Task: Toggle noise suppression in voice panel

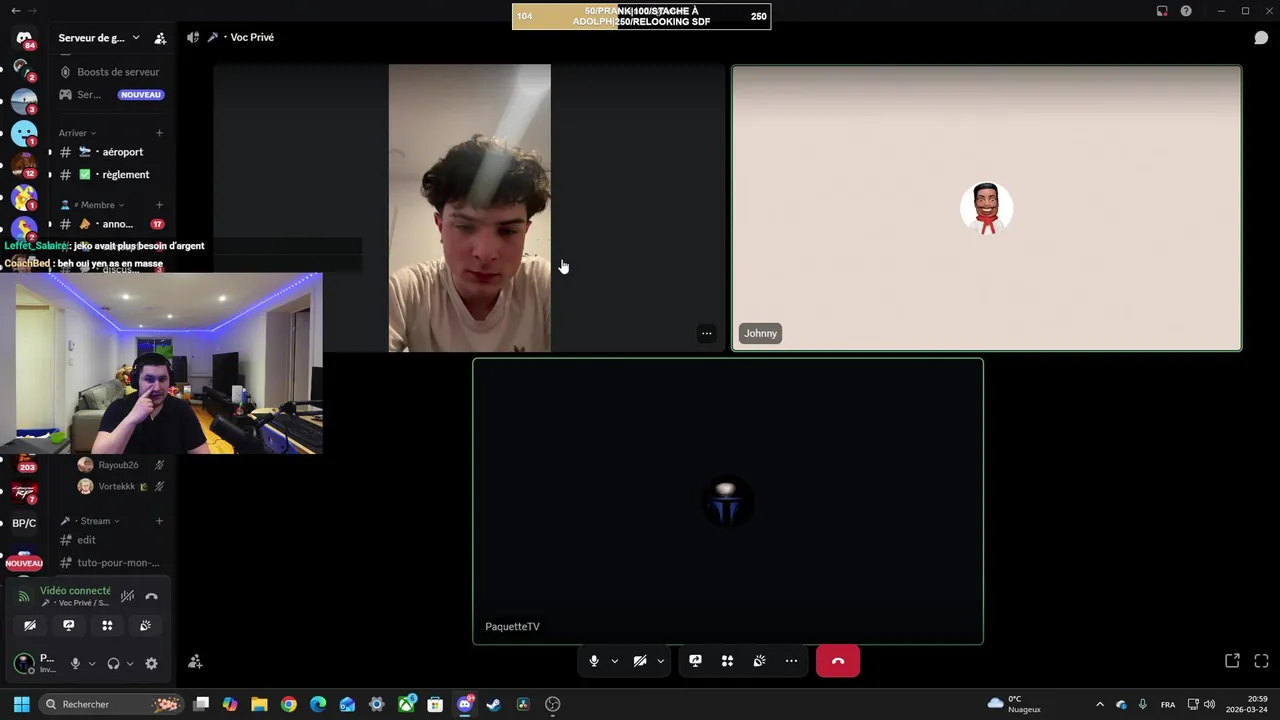Action: [x=127, y=596]
